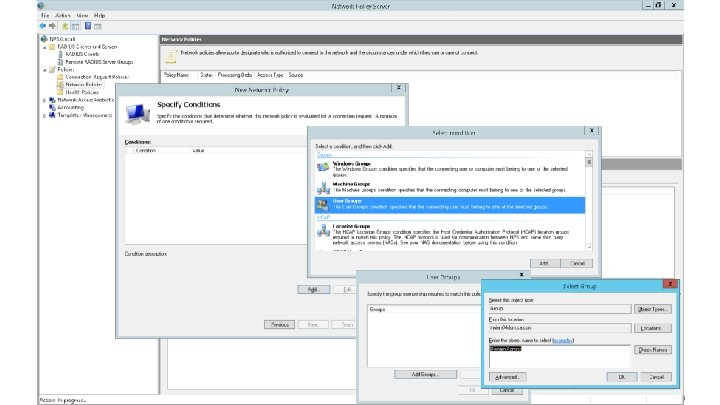Click the Machine Groups condition icon
The height and width of the screenshot is (405, 720).
click(x=323, y=187)
